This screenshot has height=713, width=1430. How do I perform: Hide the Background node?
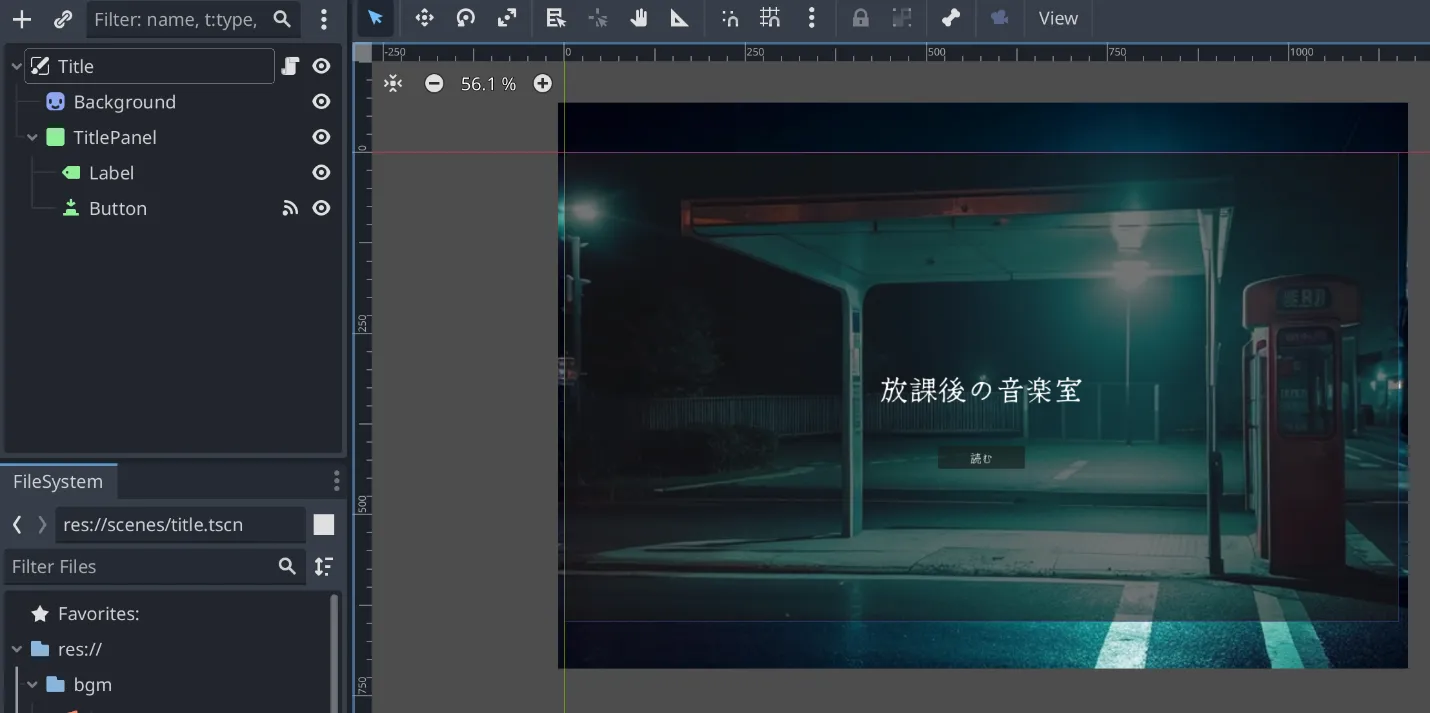point(321,102)
